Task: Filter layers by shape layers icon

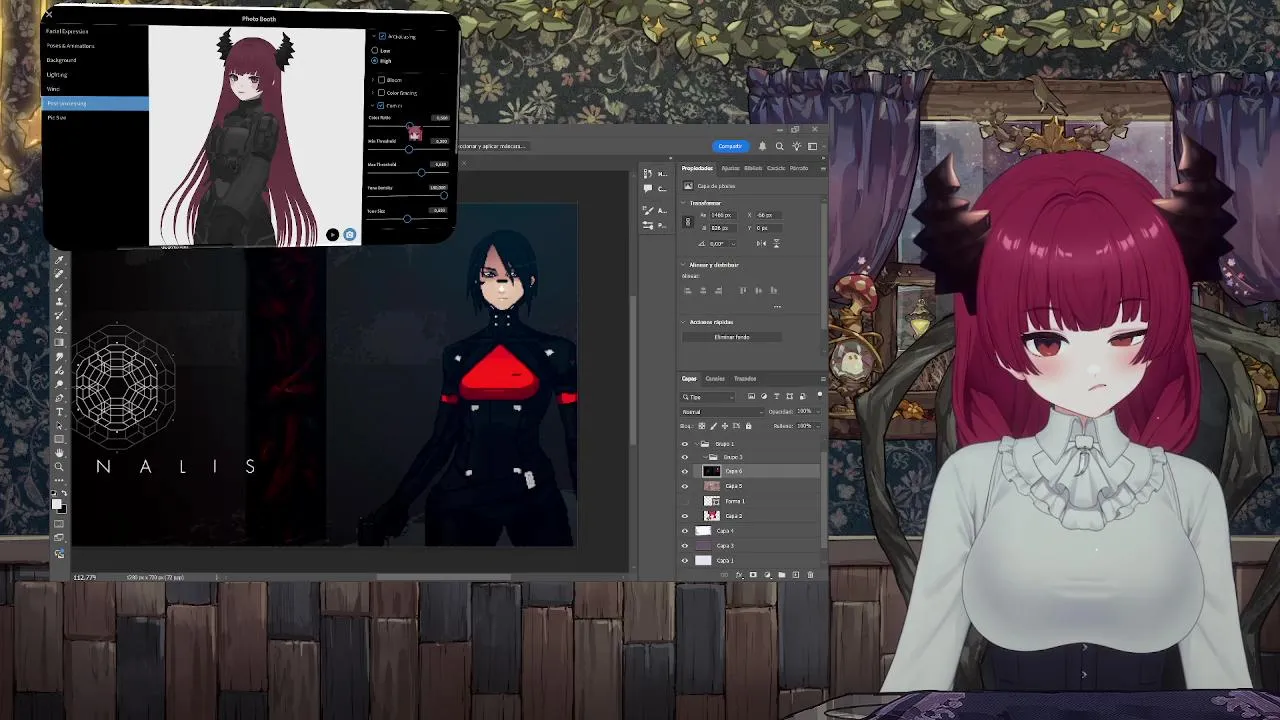Action: (x=789, y=396)
